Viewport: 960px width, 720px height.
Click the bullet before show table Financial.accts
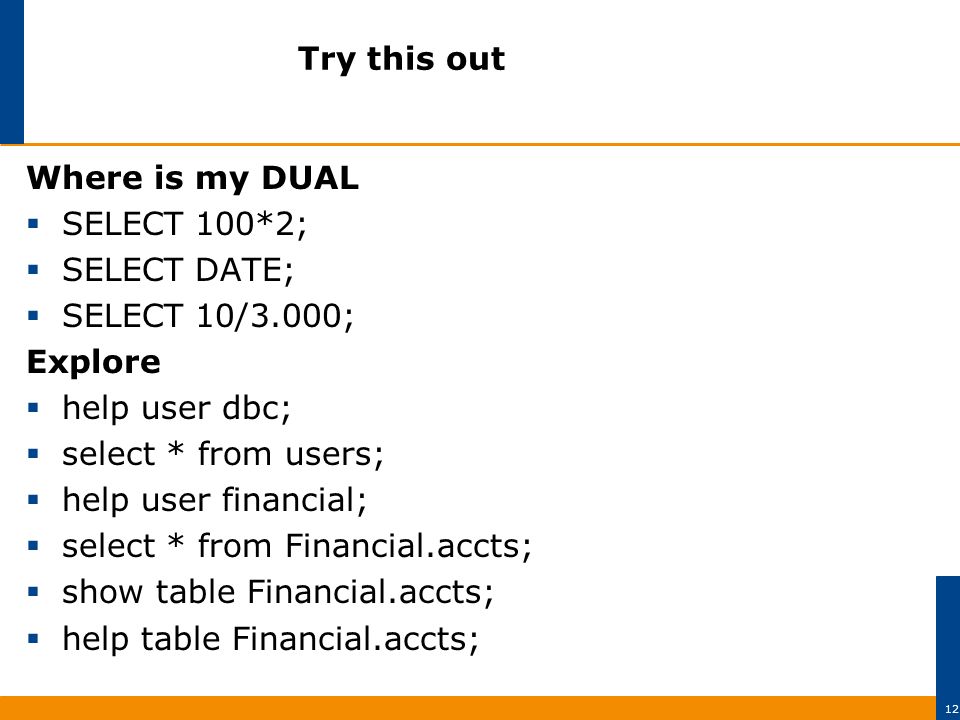[x=33, y=592]
